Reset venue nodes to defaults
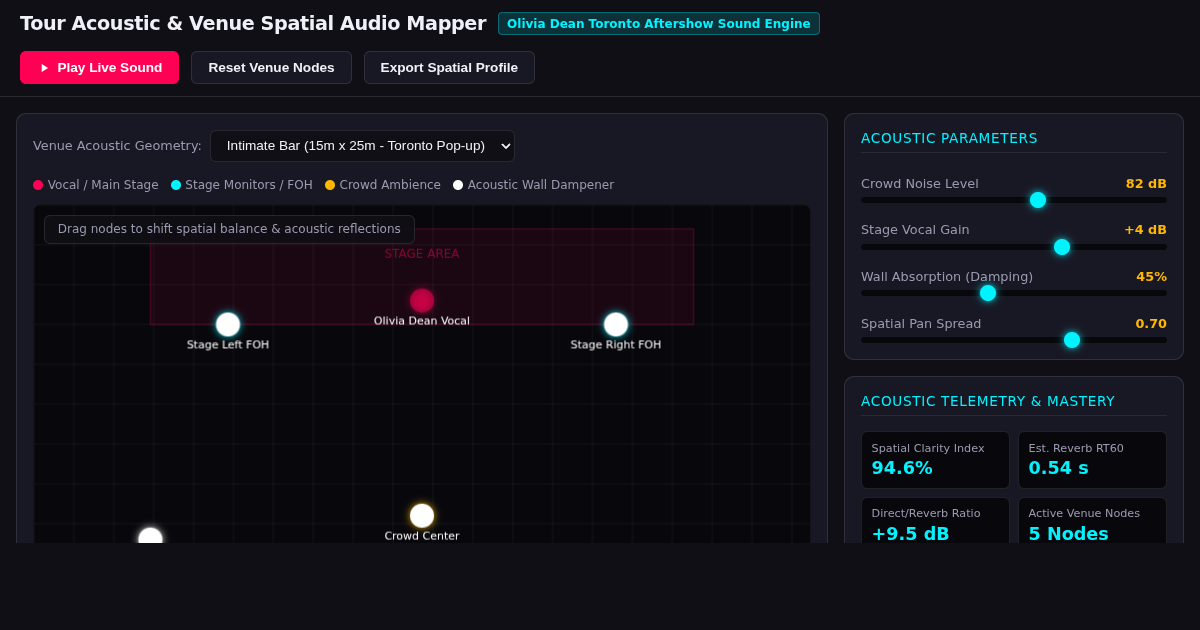Viewport: 1200px width, 630px height. 271,67
